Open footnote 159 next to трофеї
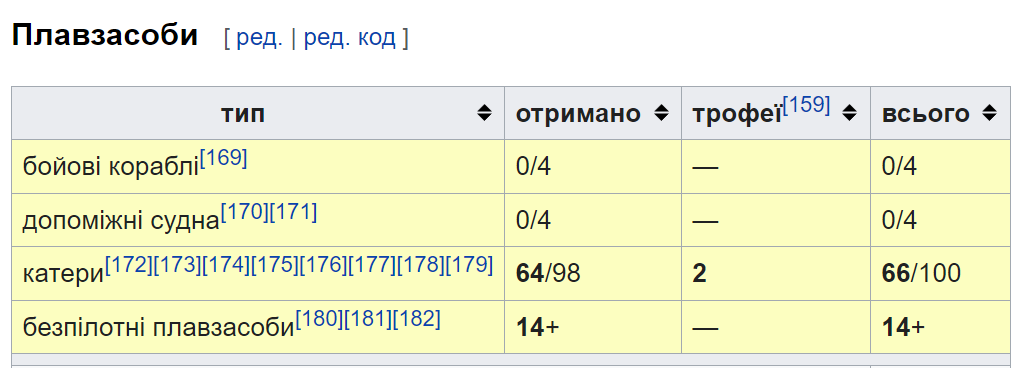 point(807,105)
